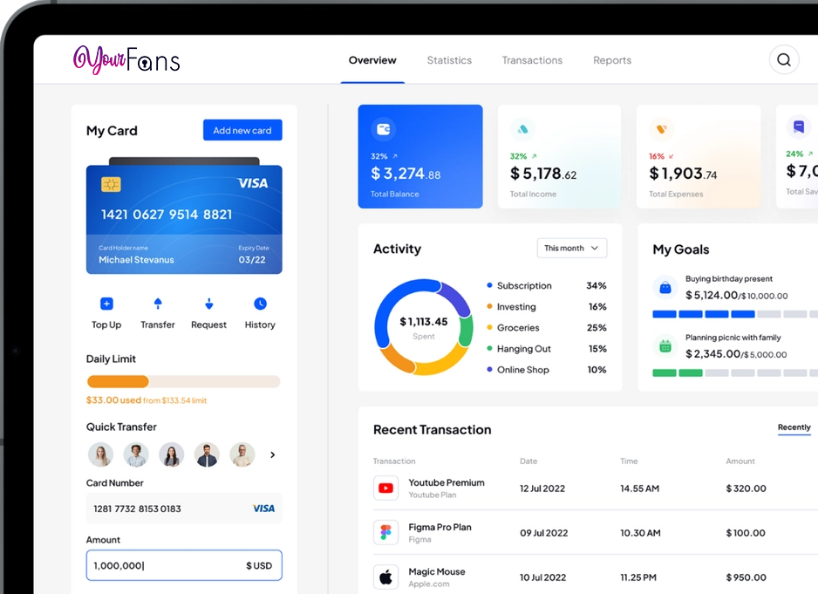Viewport: 818px width, 594px height.
Task: Click the green calendar goal icon
Action: pyautogui.click(x=665, y=346)
